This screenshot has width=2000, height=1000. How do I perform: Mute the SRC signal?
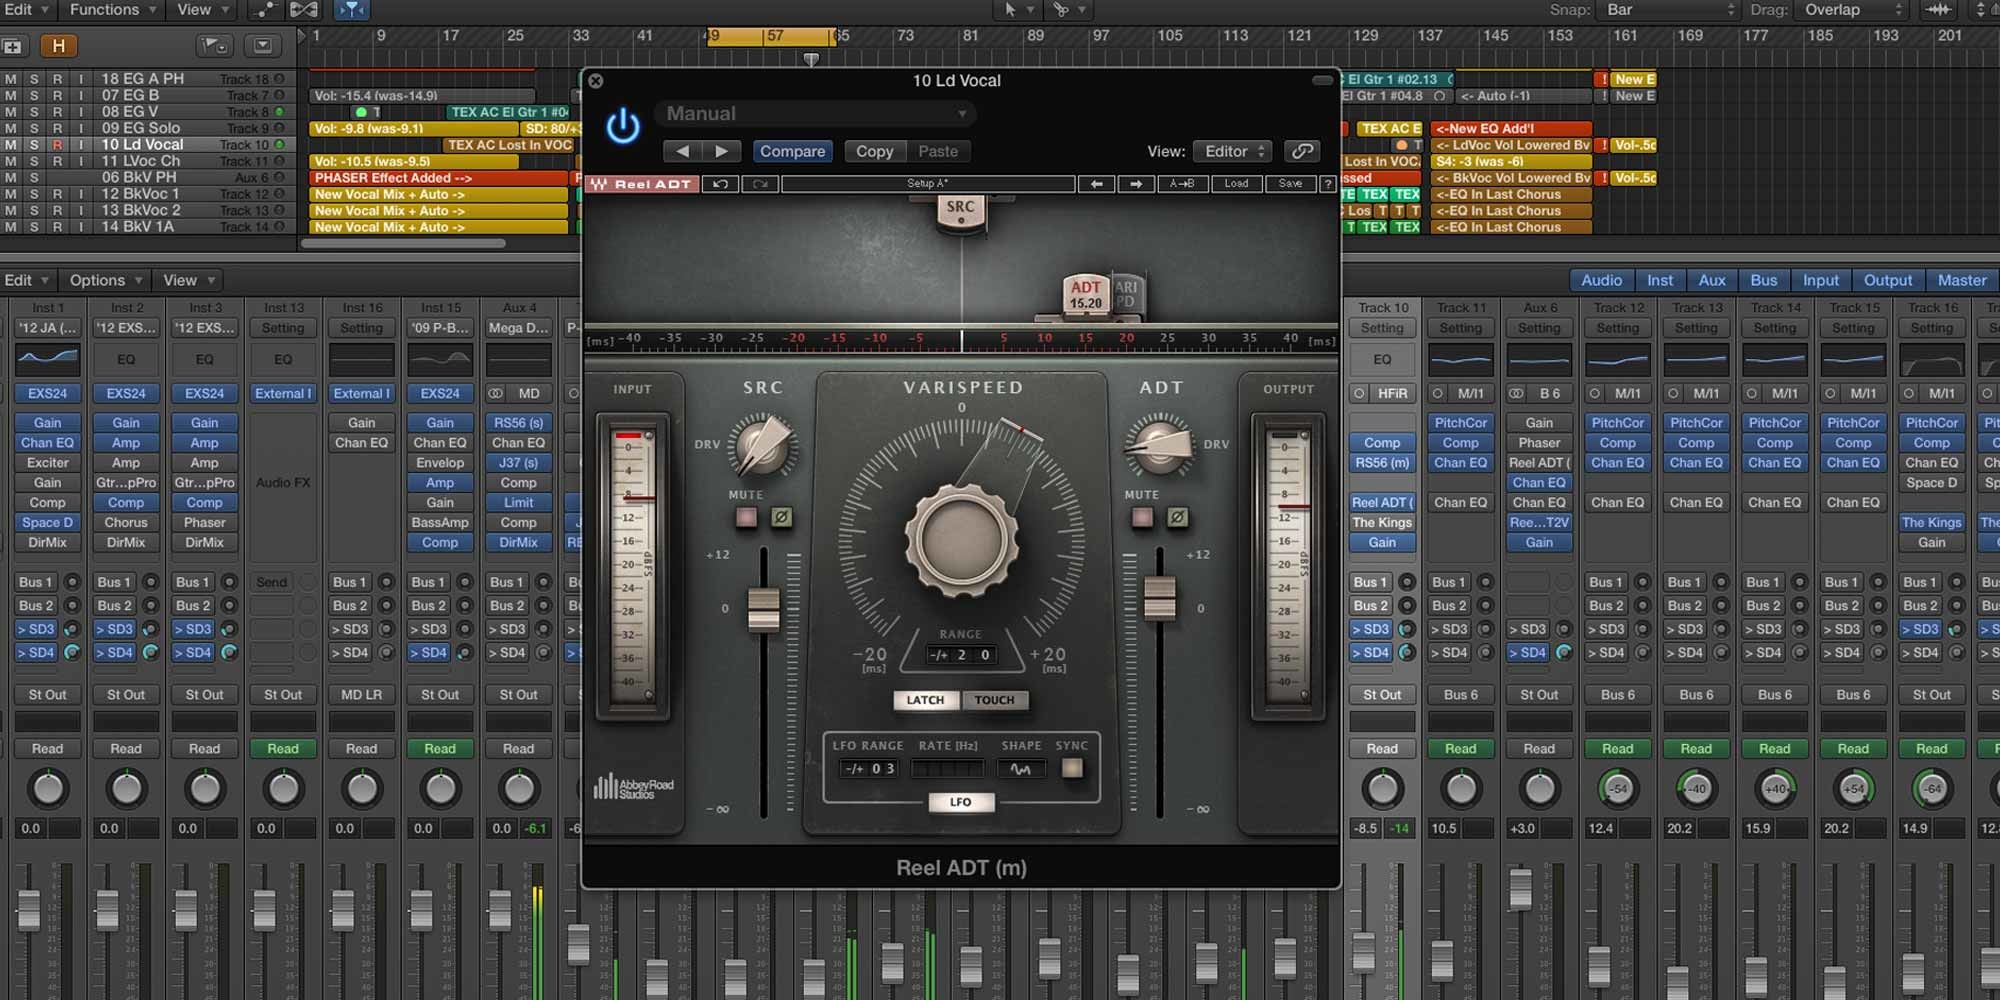coord(746,517)
